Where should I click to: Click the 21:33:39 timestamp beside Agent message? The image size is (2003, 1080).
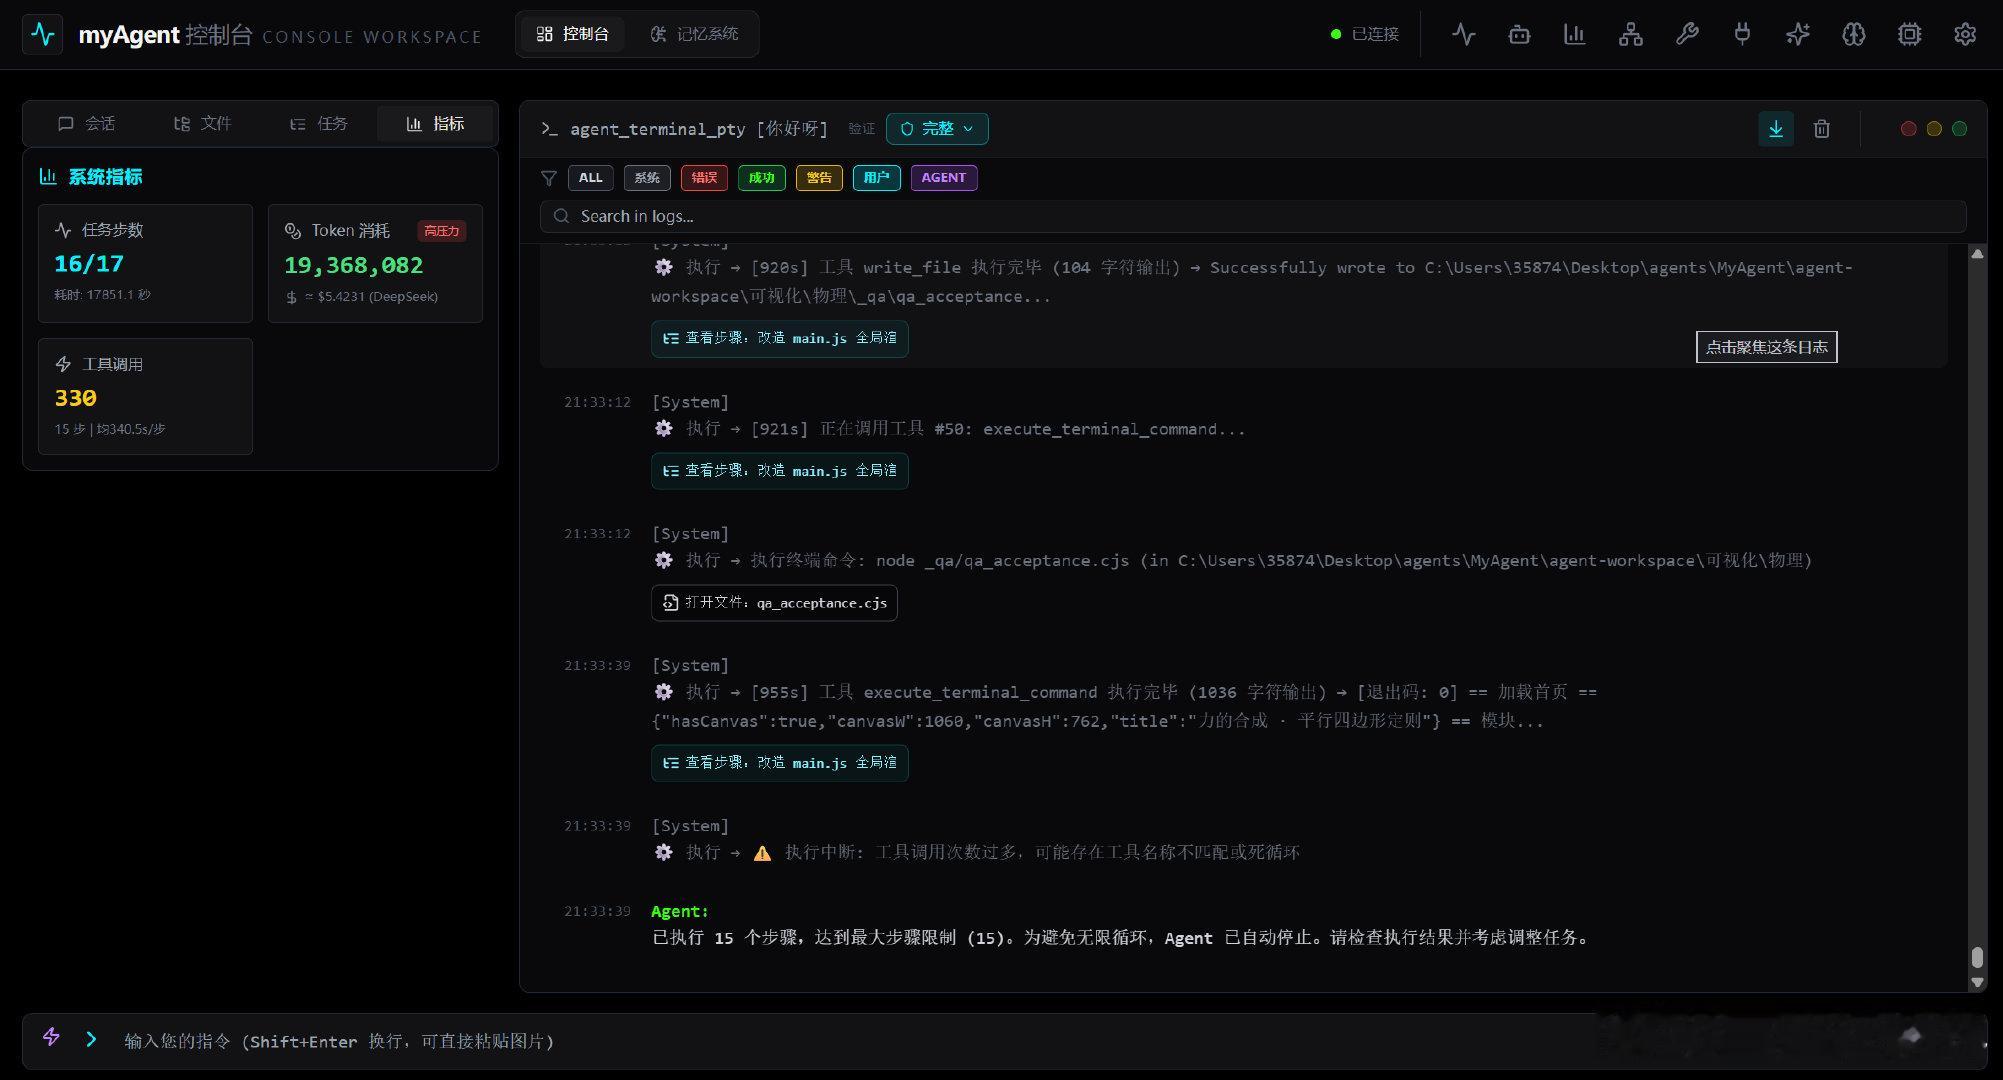pyautogui.click(x=597, y=911)
